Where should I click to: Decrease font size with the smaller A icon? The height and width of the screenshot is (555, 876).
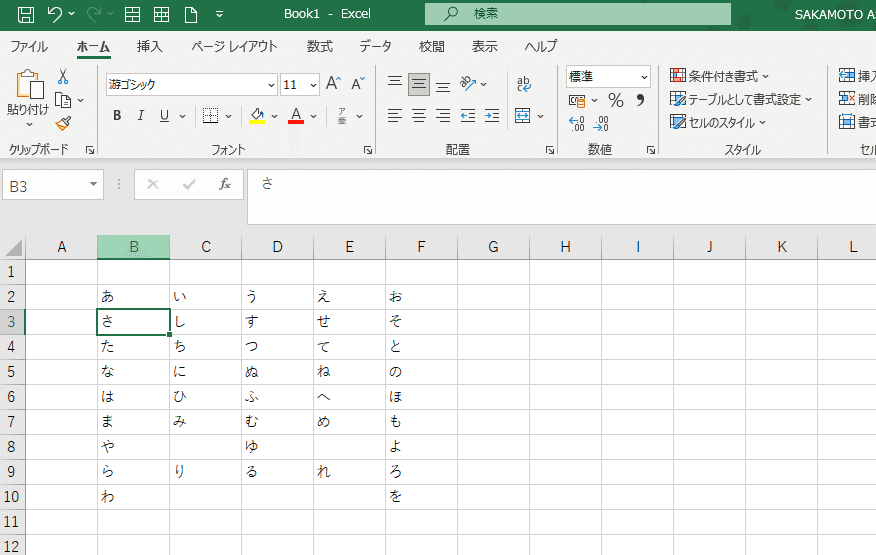[358, 84]
